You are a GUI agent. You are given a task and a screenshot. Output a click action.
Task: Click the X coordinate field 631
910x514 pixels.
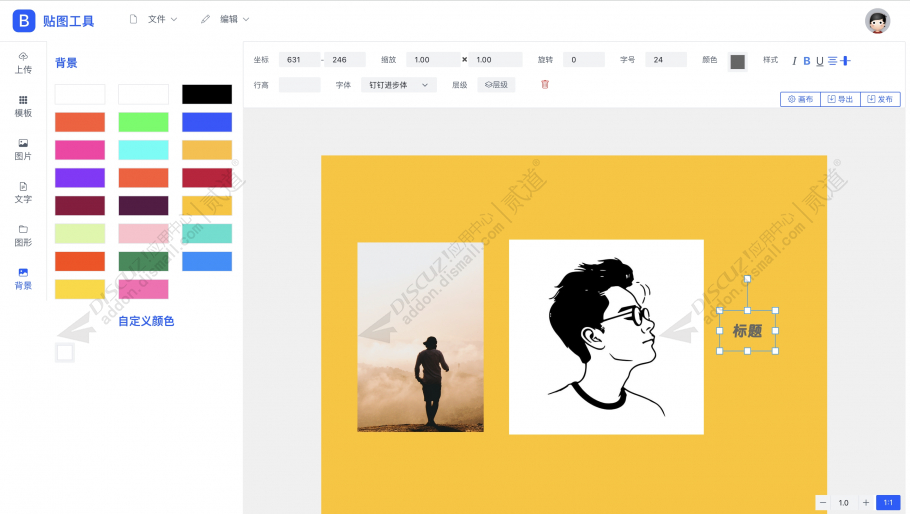pyautogui.click(x=299, y=60)
